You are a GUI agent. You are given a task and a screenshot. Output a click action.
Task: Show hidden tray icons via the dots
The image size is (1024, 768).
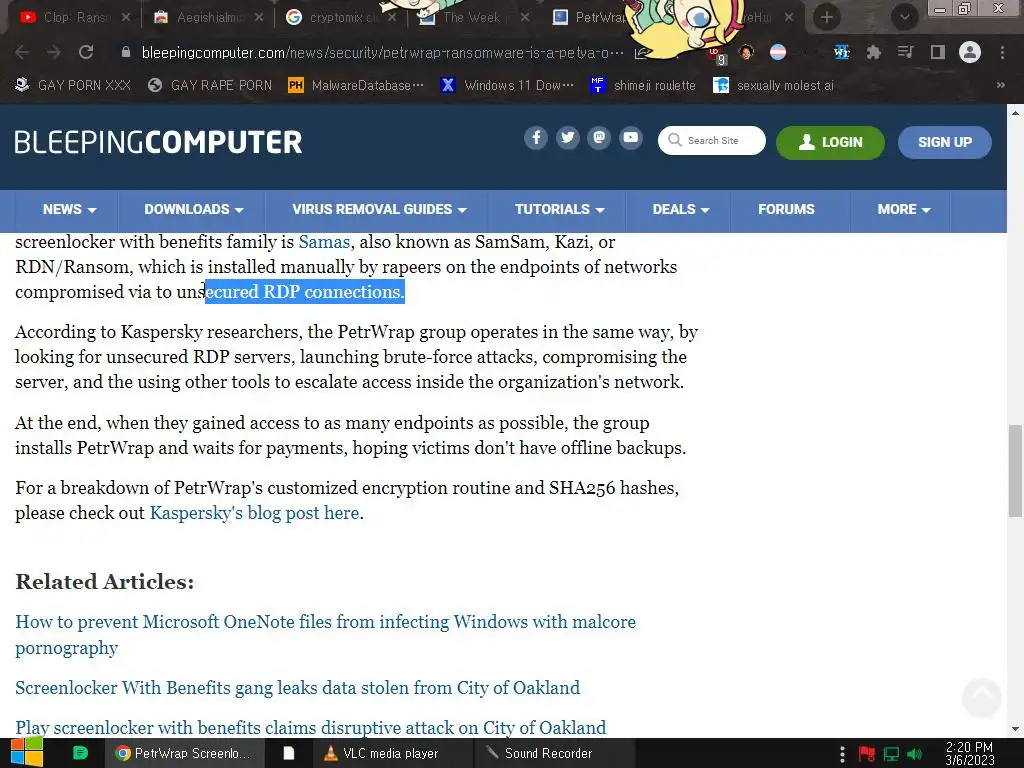point(842,754)
